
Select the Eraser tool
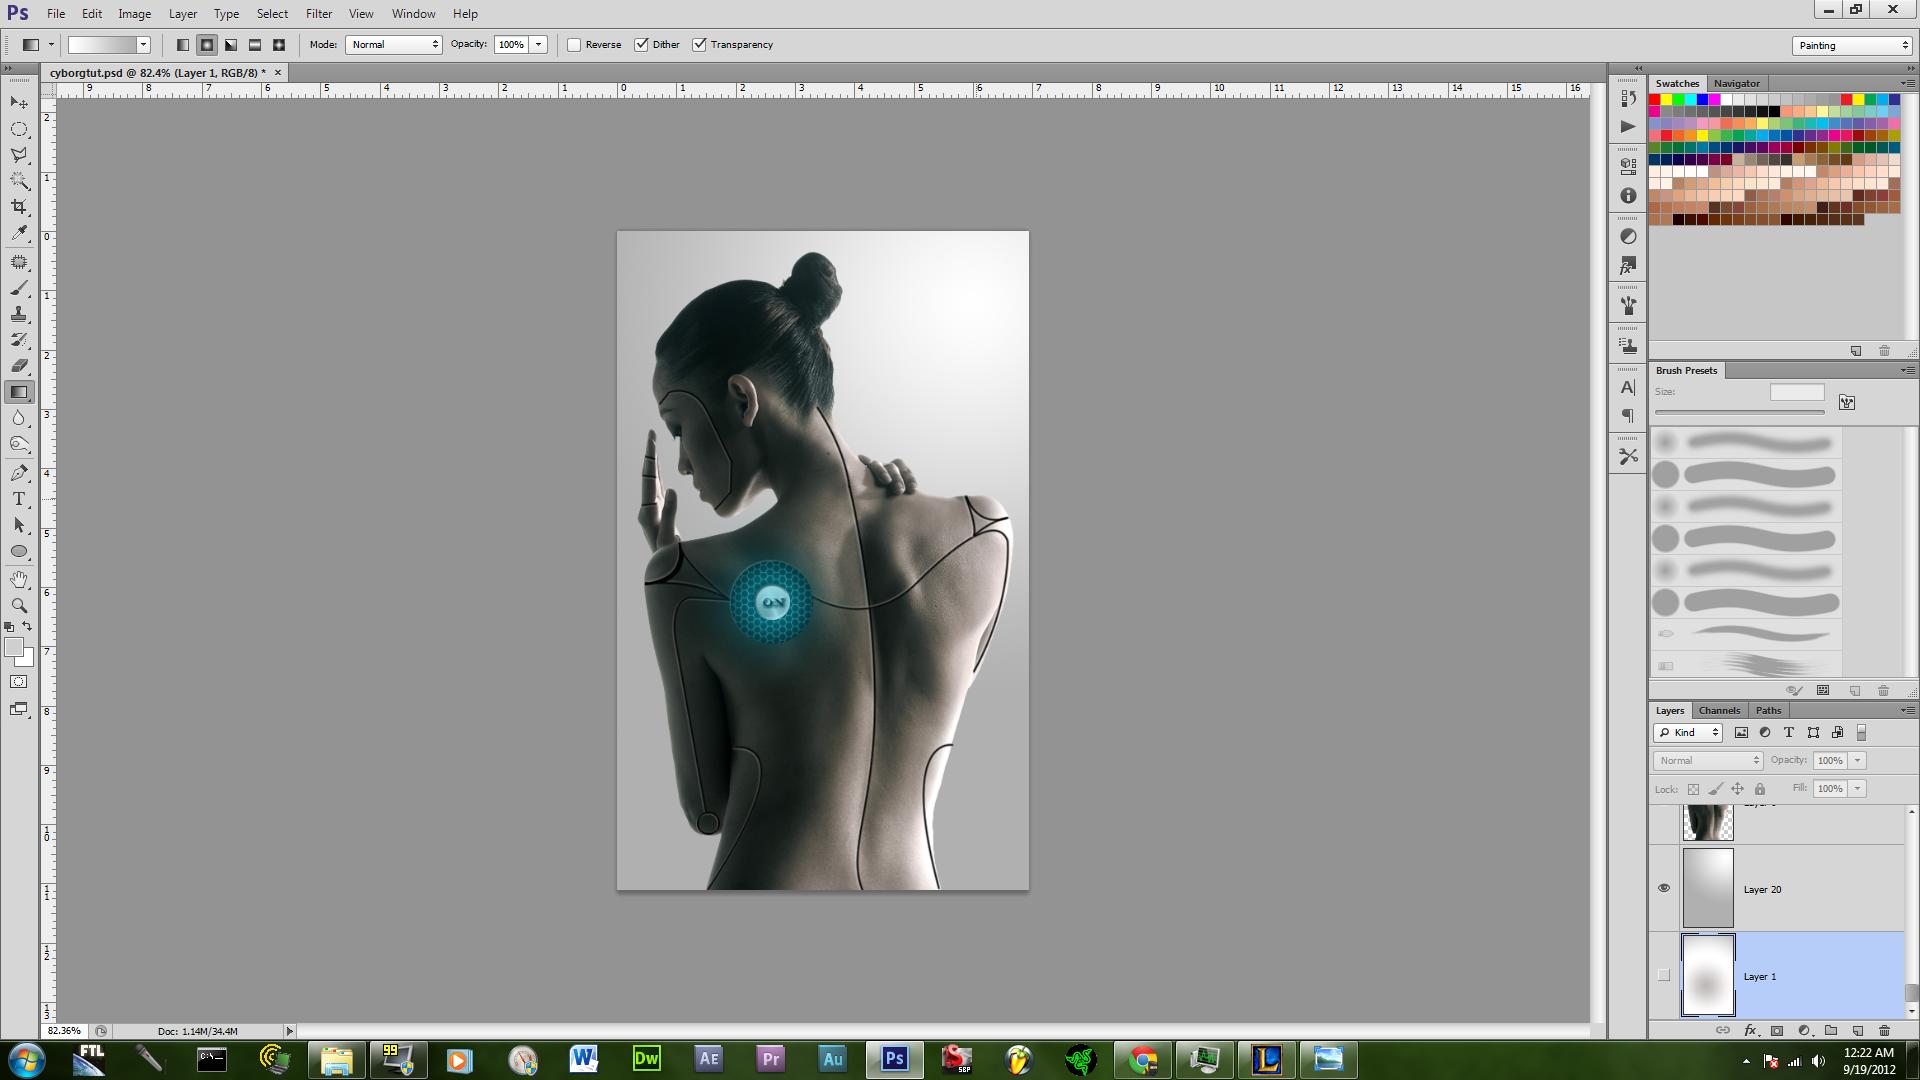(19, 366)
